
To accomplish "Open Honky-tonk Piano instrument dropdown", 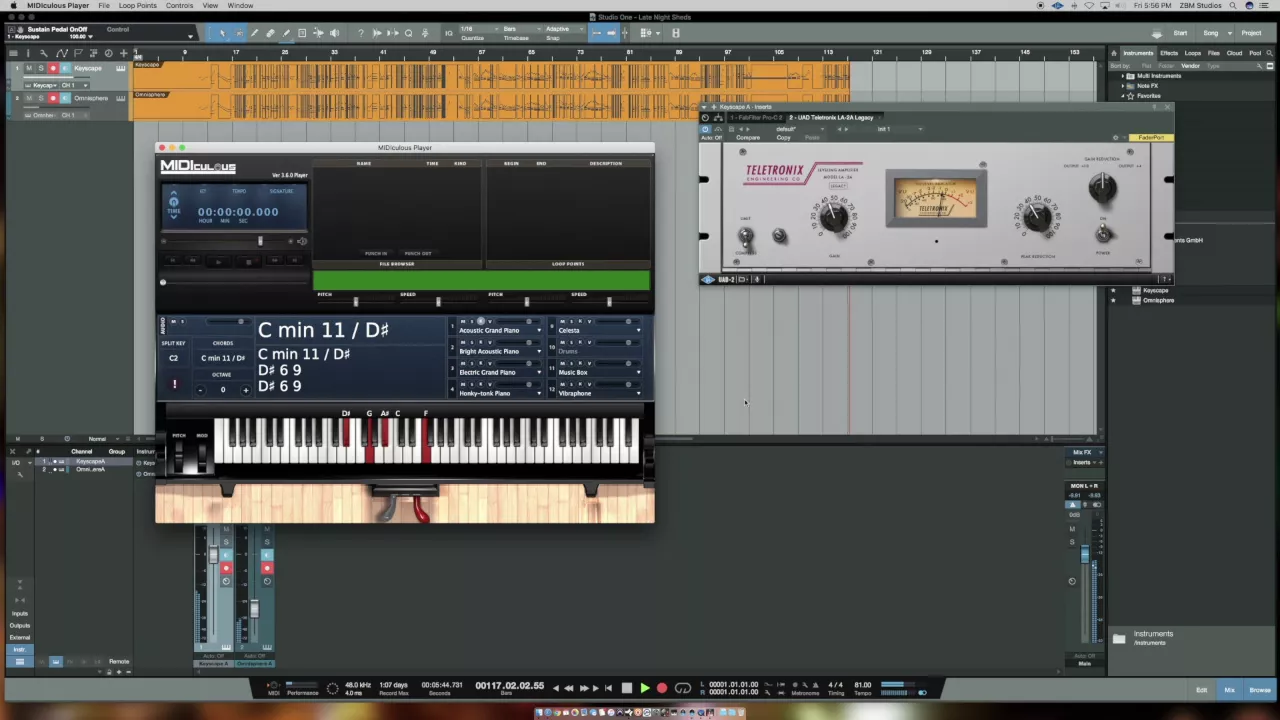I will [x=539, y=393].
